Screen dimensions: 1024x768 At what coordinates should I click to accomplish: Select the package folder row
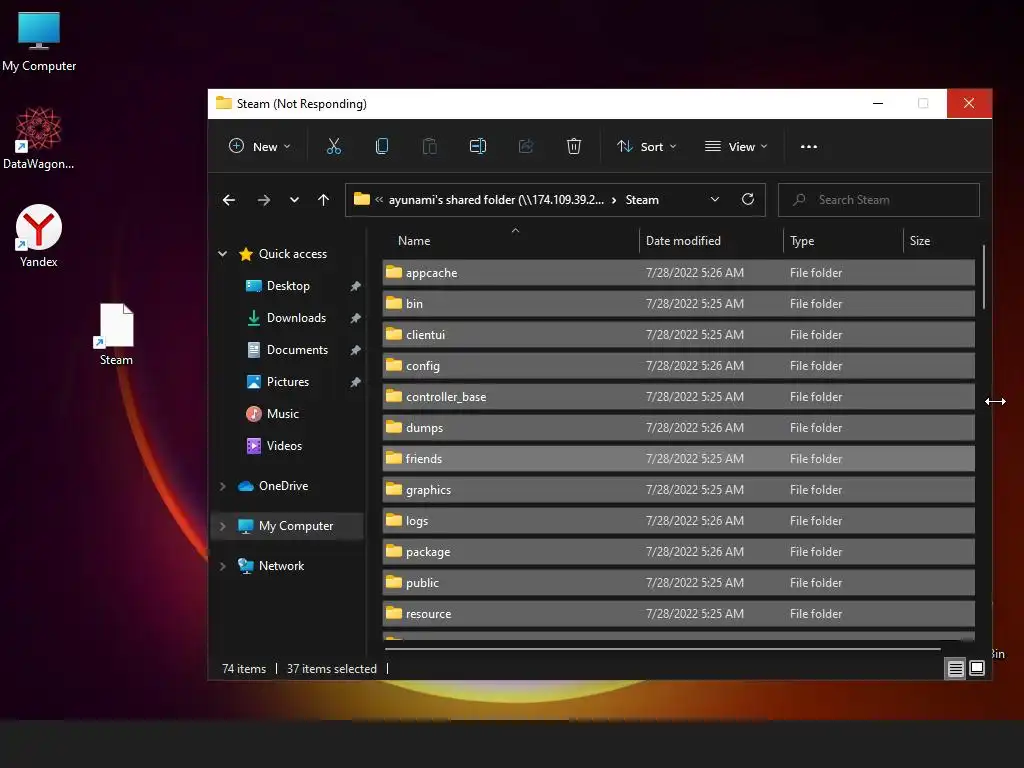pos(679,551)
